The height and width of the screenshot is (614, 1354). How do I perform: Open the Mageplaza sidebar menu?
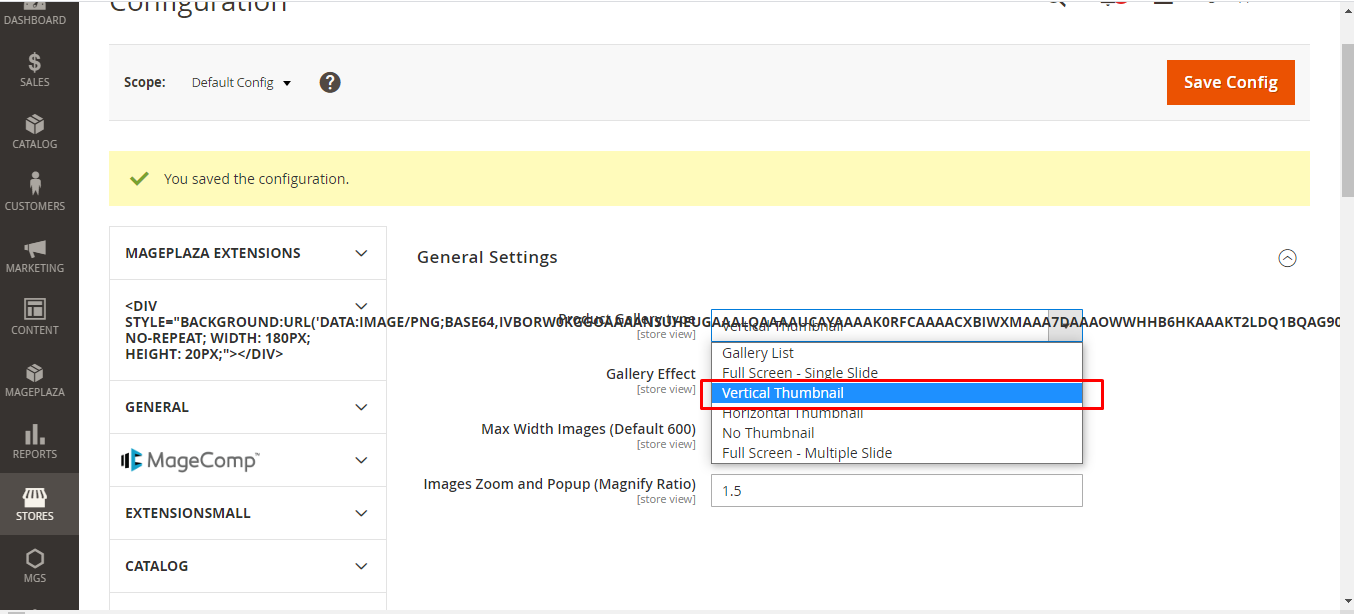[35, 380]
